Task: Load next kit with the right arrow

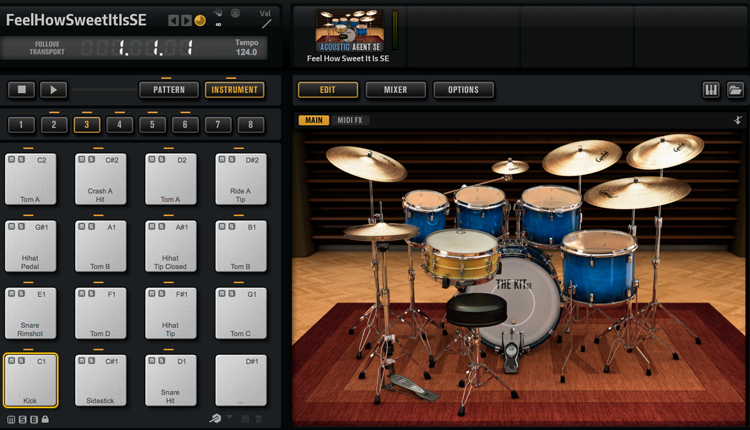Action: [x=187, y=21]
